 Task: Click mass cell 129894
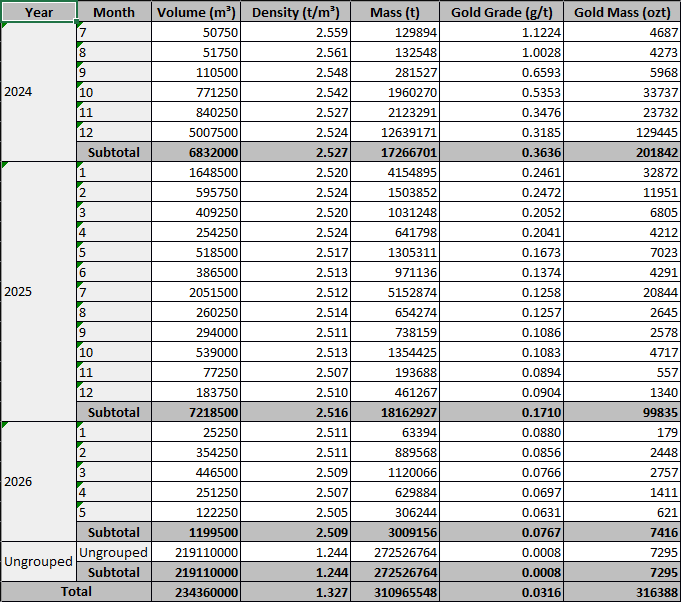pos(395,32)
